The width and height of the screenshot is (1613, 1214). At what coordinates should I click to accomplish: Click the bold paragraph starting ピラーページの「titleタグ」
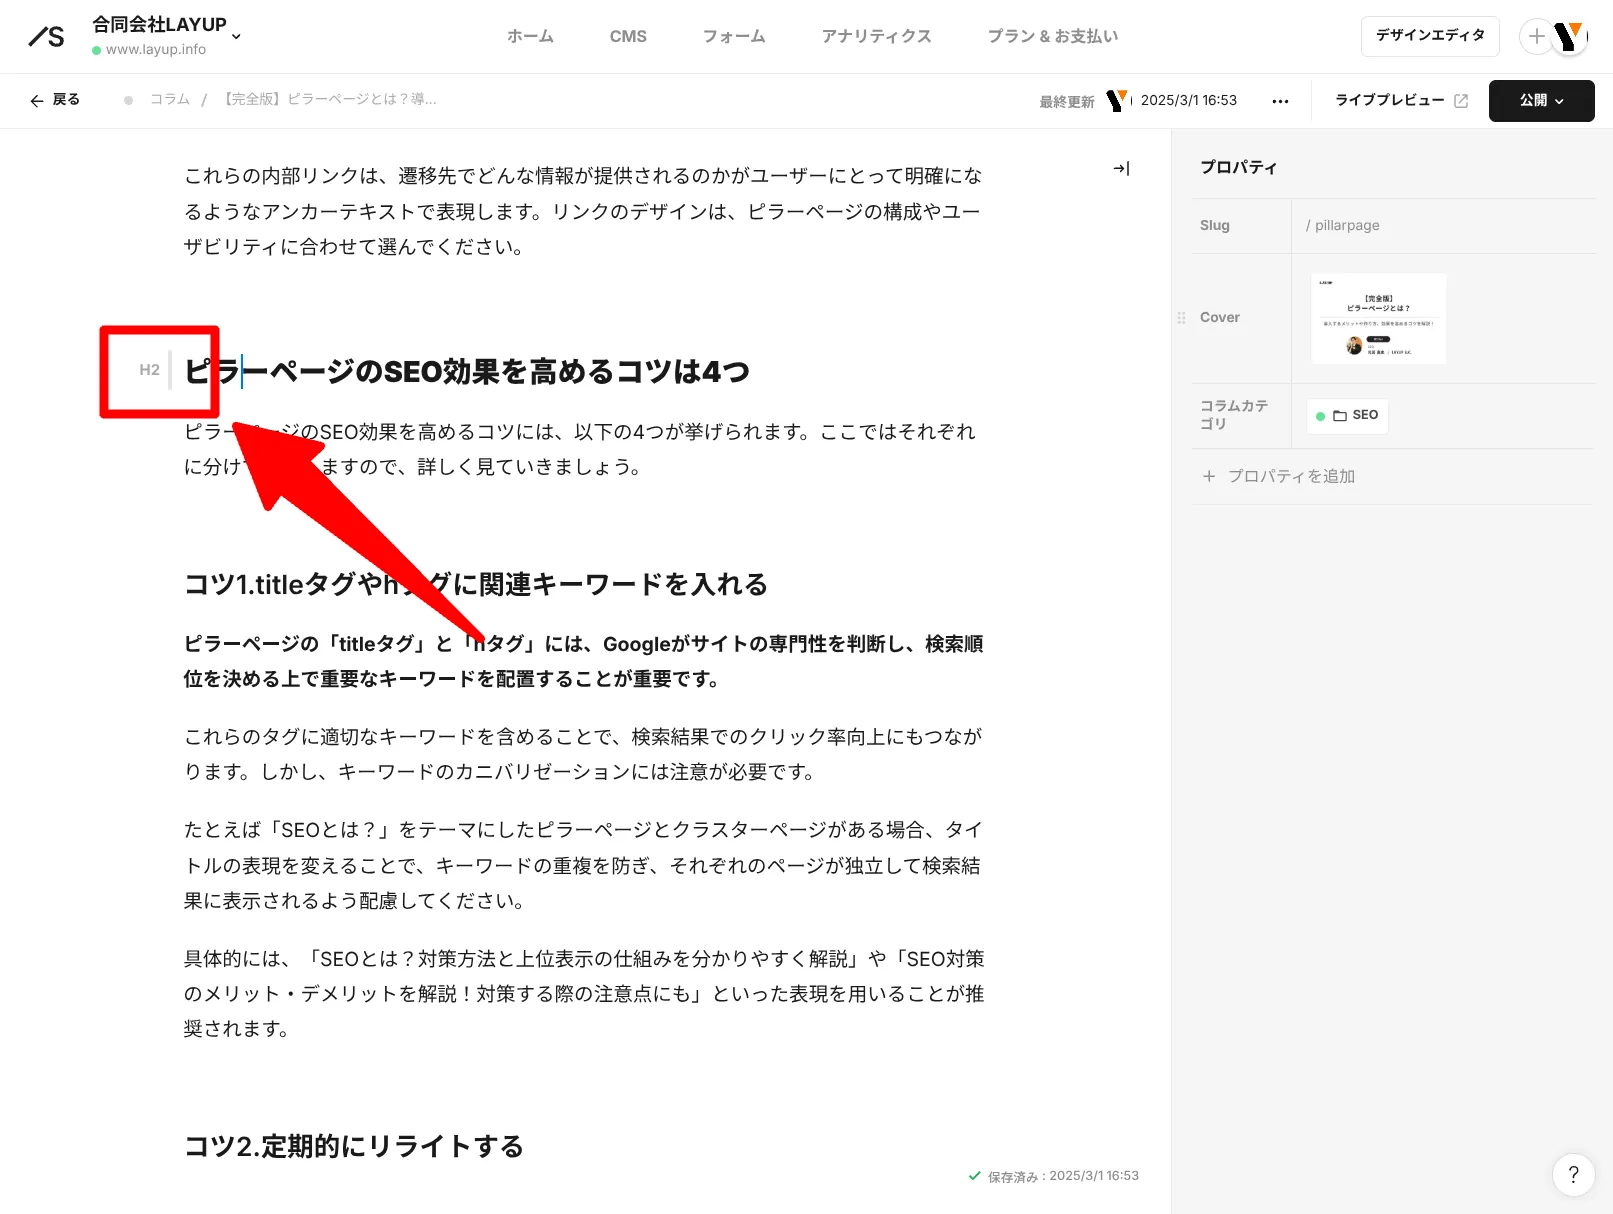point(583,662)
